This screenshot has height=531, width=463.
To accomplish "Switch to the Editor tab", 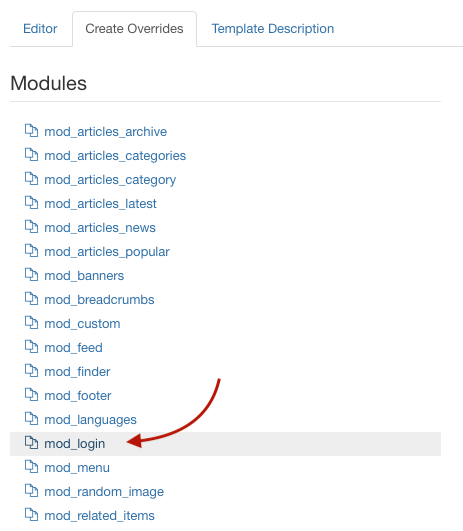I will (40, 29).
